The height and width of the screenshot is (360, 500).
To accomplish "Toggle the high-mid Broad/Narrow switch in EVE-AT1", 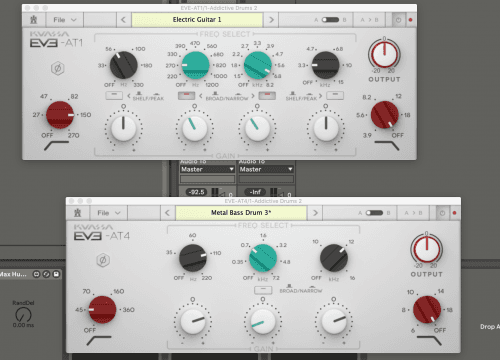I will tap(267, 96).
